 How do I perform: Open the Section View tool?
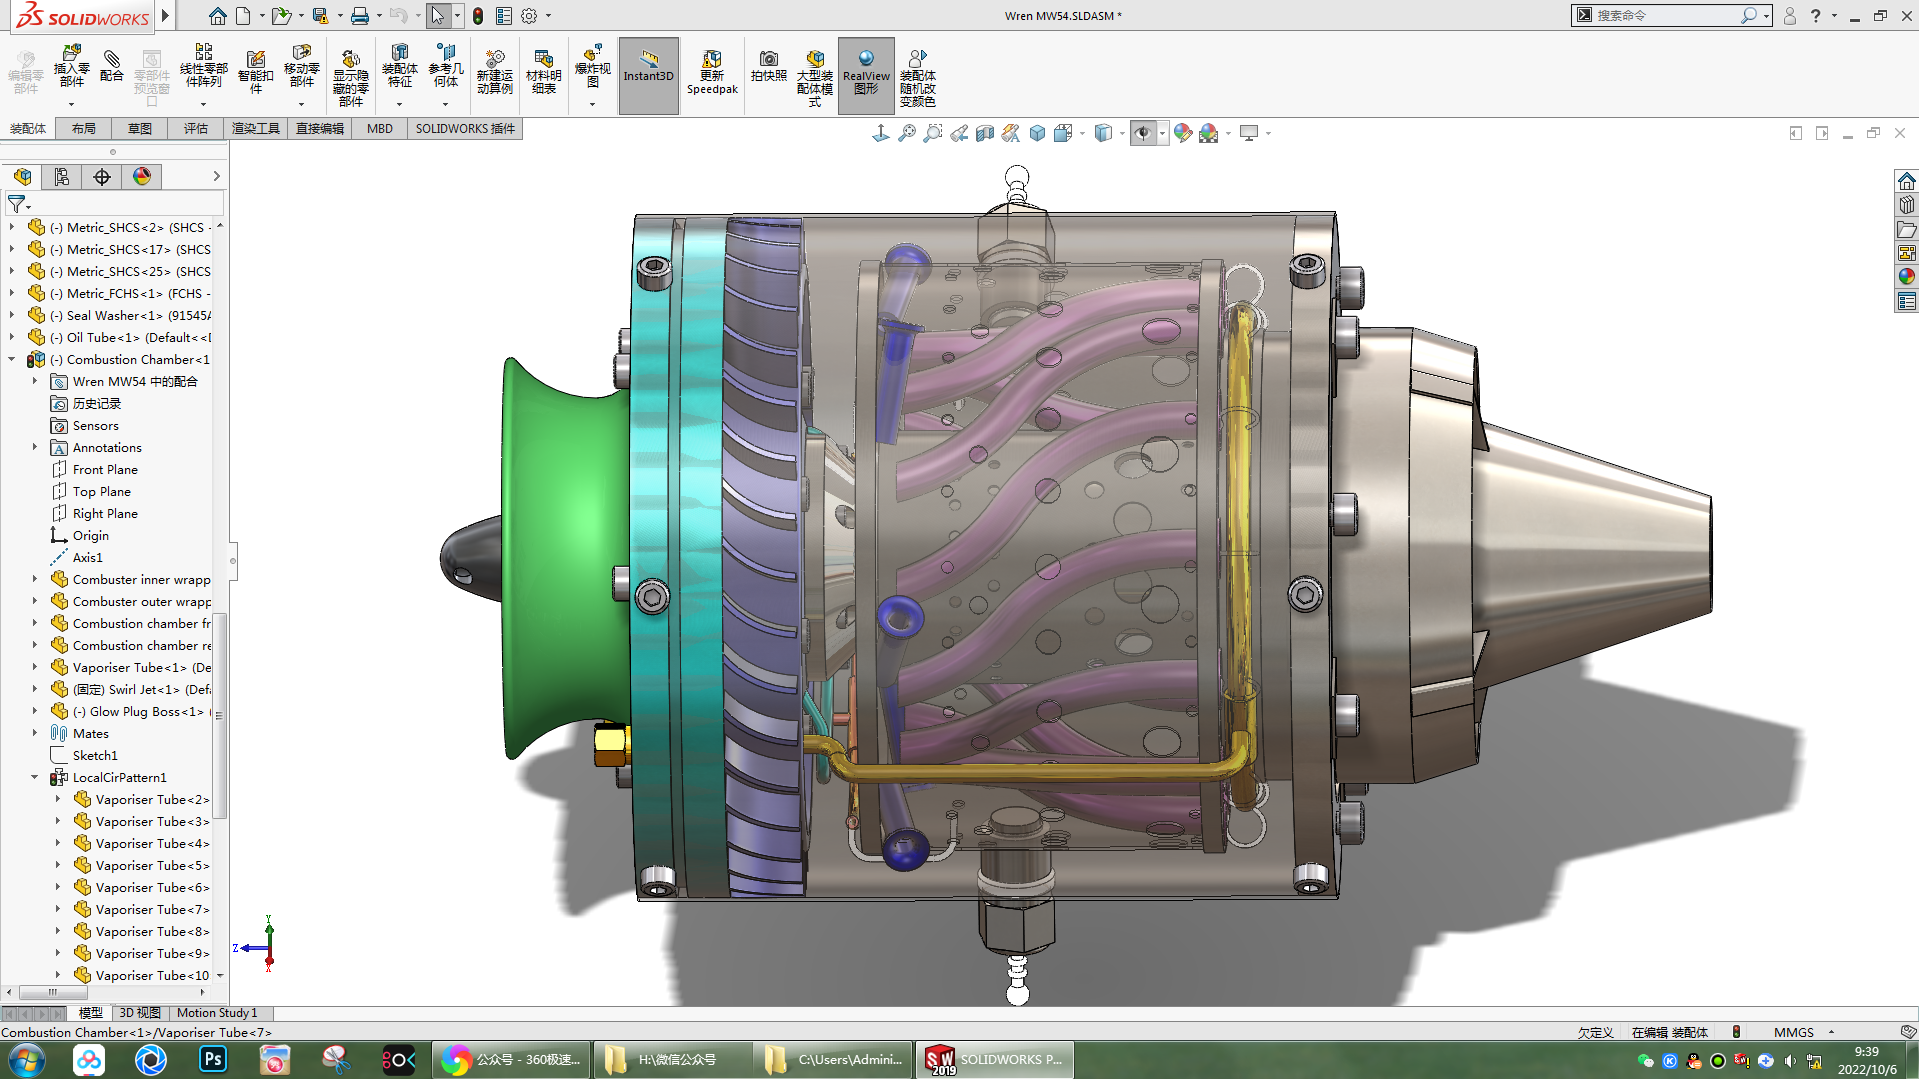(x=985, y=133)
